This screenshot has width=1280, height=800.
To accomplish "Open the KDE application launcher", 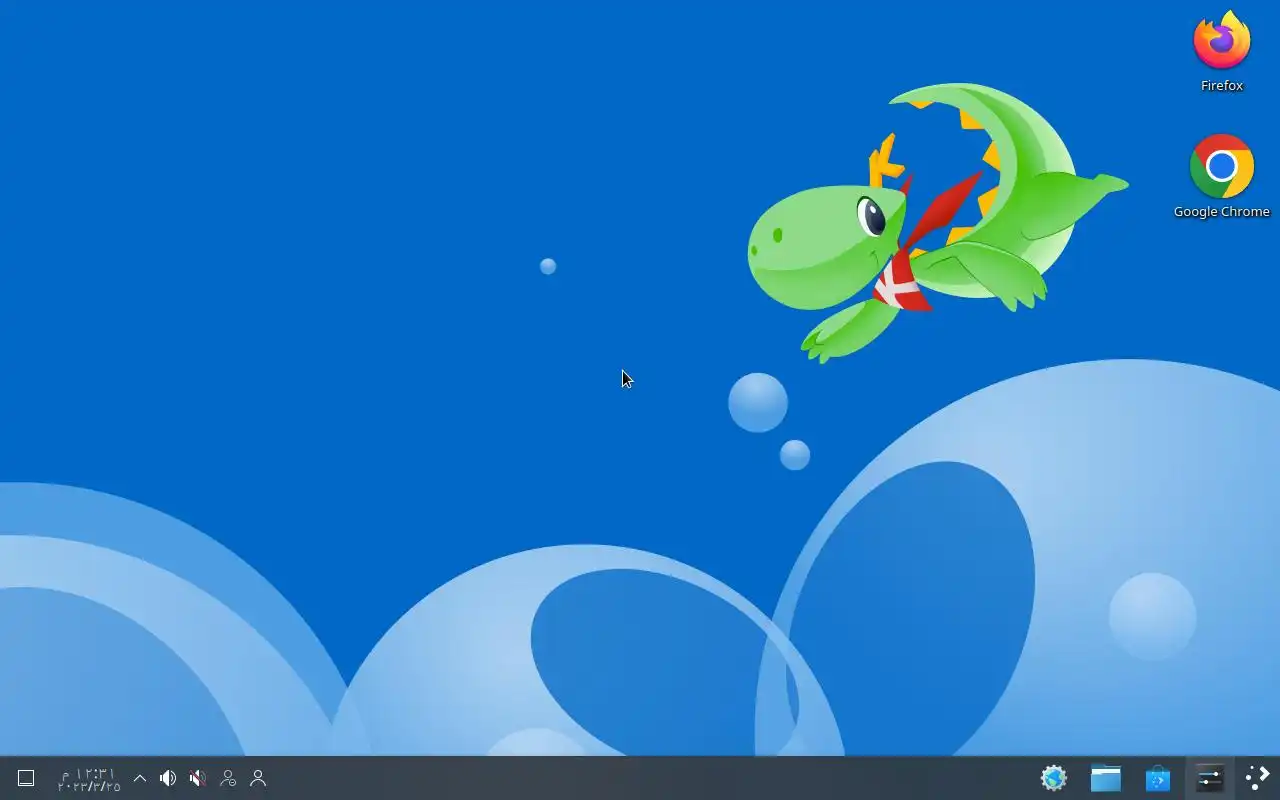I will (1257, 778).
